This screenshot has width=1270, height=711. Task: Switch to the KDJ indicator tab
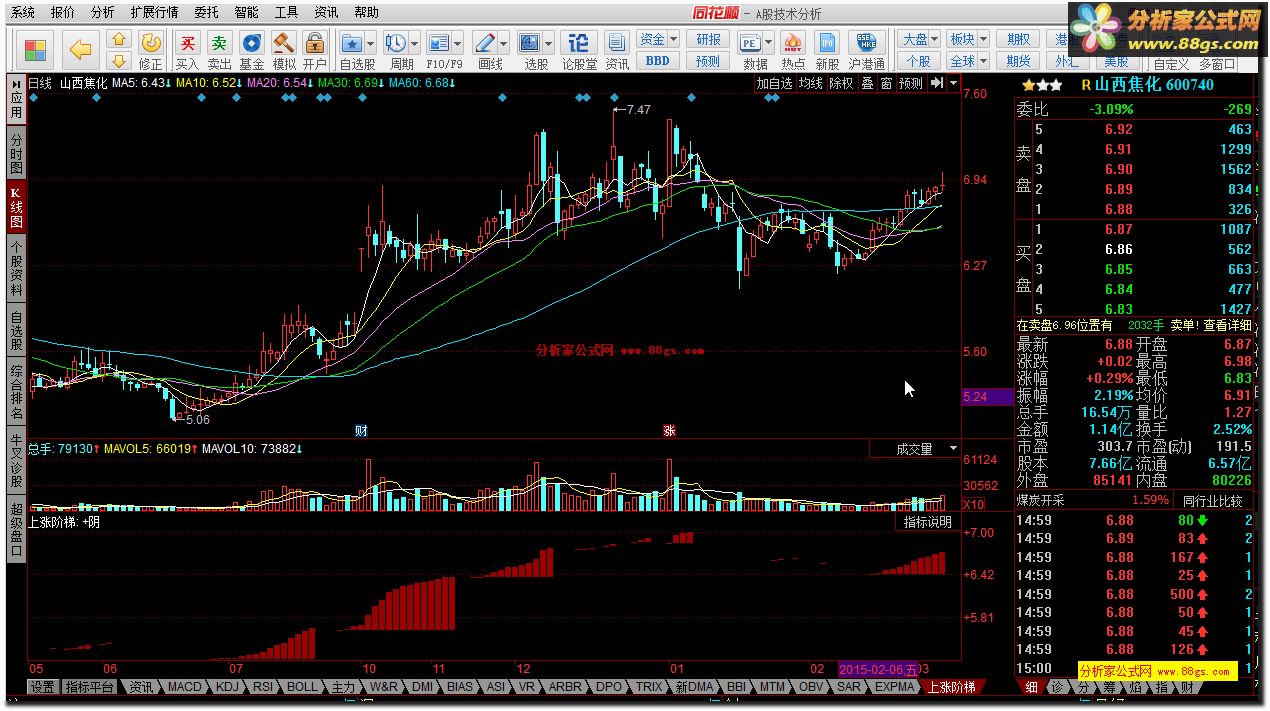click(x=227, y=687)
